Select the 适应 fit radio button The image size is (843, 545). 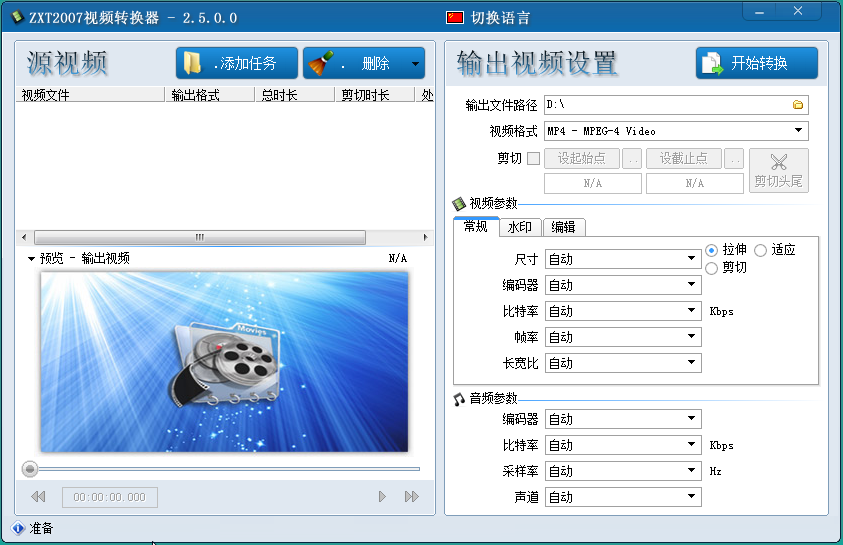coord(760,250)
